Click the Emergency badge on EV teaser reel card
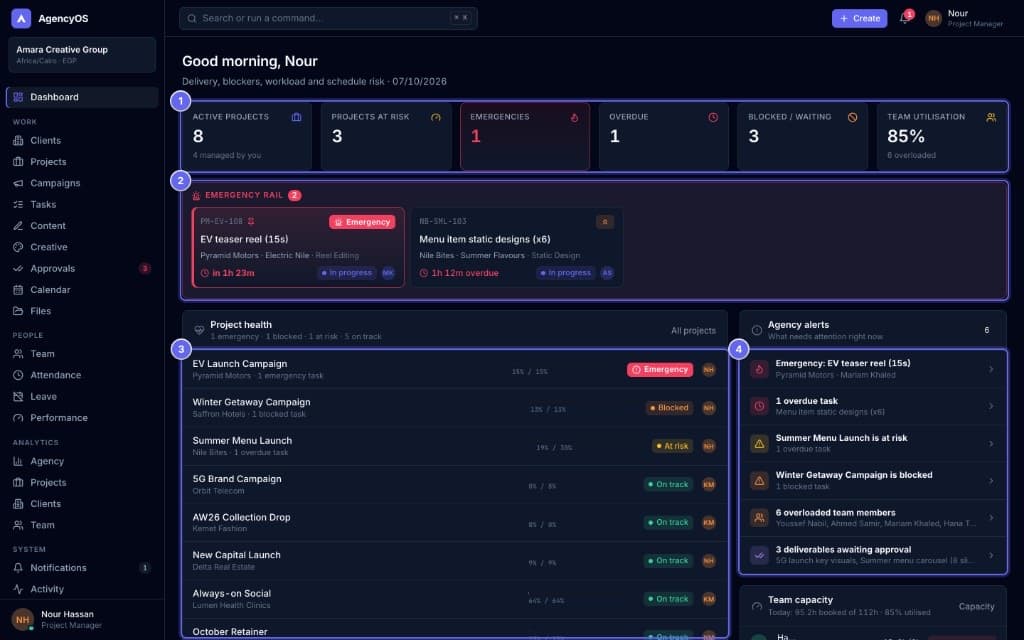The width and height of the screenshot is (1024, 640). coord(362,222)
